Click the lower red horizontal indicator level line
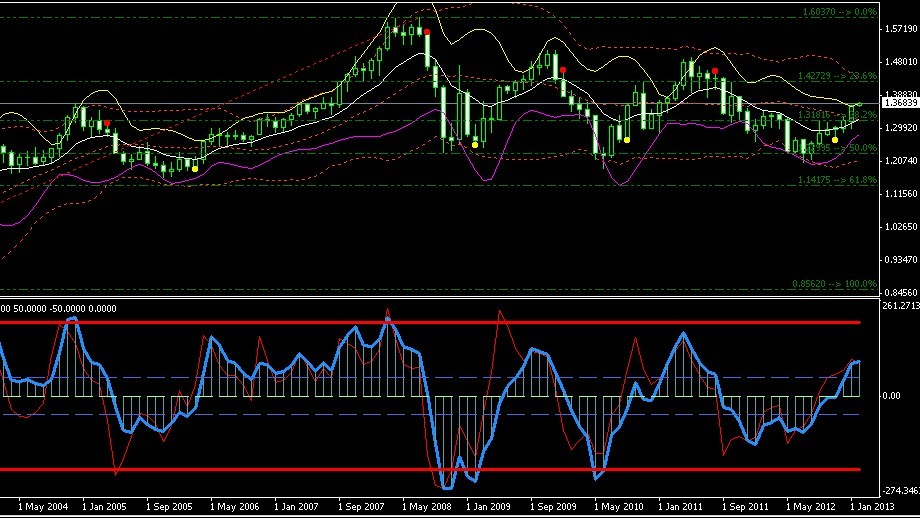The width and height of the screenshot is (920, 518). 430,469
